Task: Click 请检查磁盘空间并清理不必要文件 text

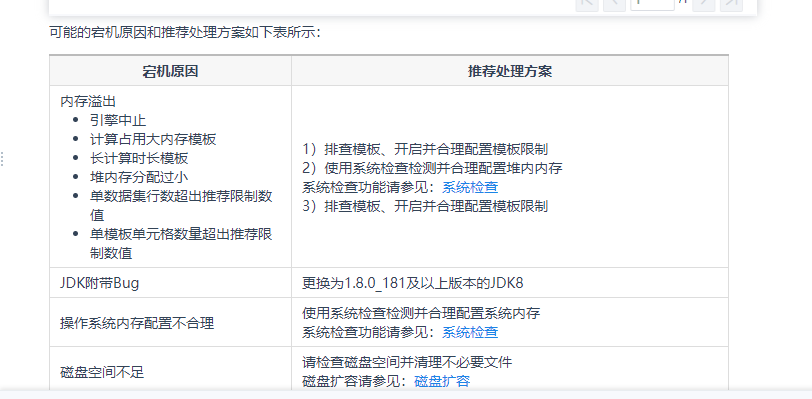Action: pos(407,362)
